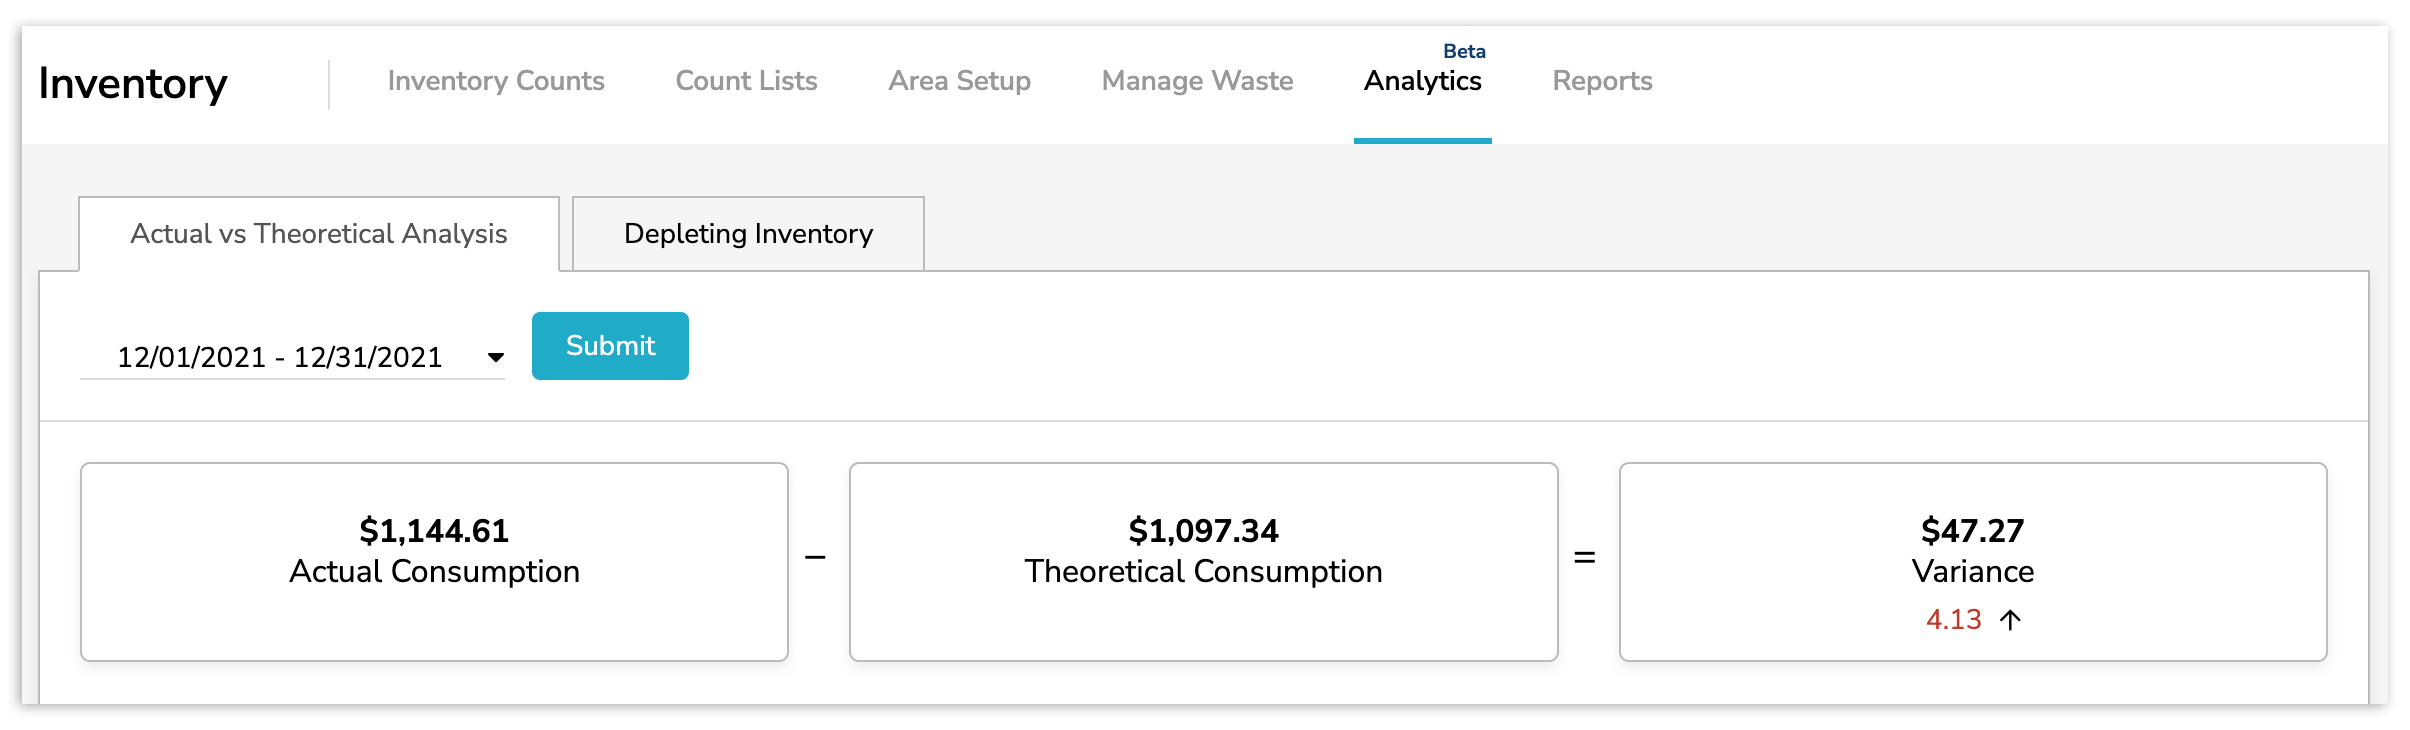Click the Beta badge above Analytics

(1461, 51)
